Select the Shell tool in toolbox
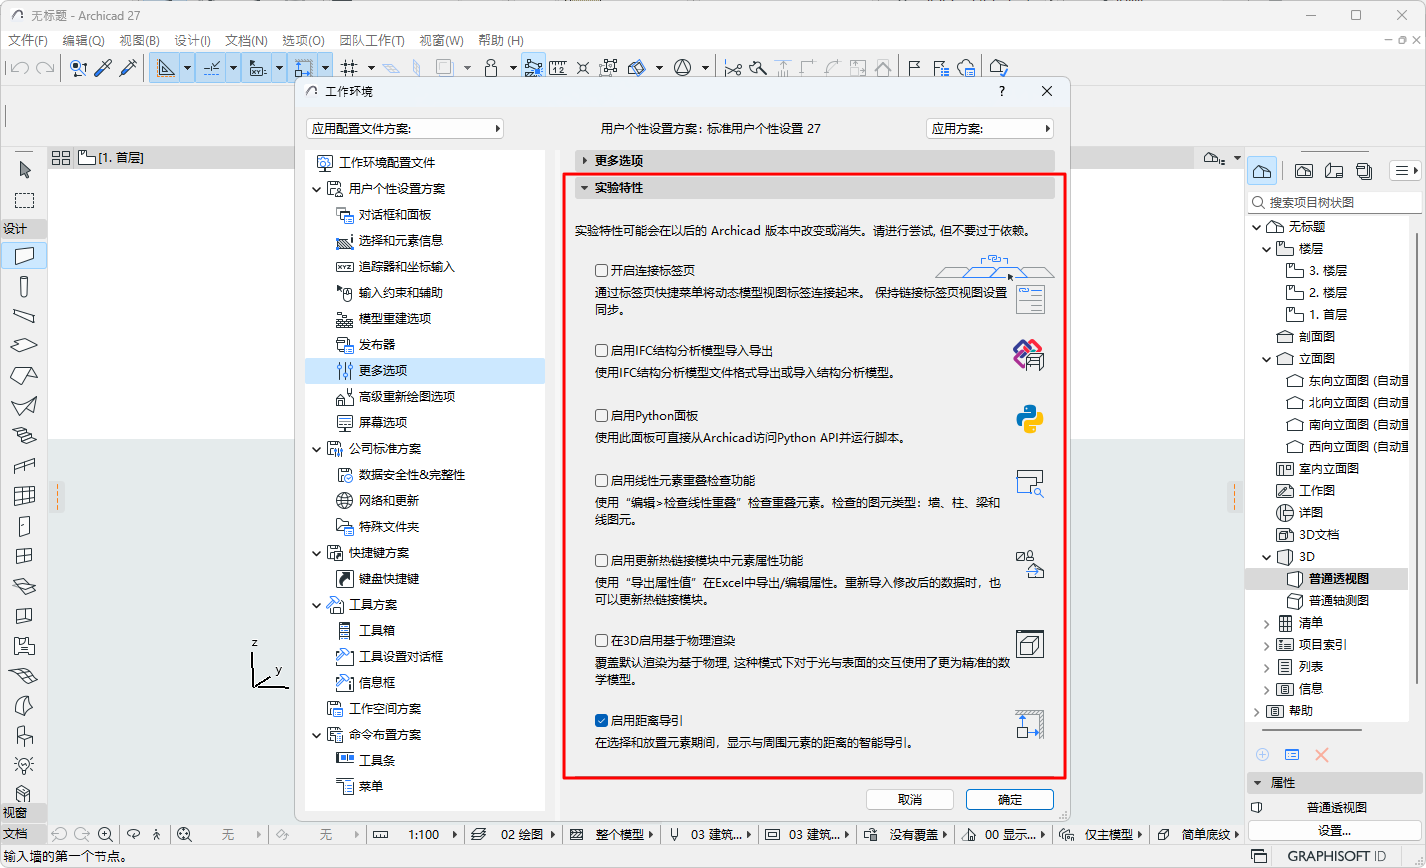The width and height of the screenshot is (1426, 868). pos(25,406)
